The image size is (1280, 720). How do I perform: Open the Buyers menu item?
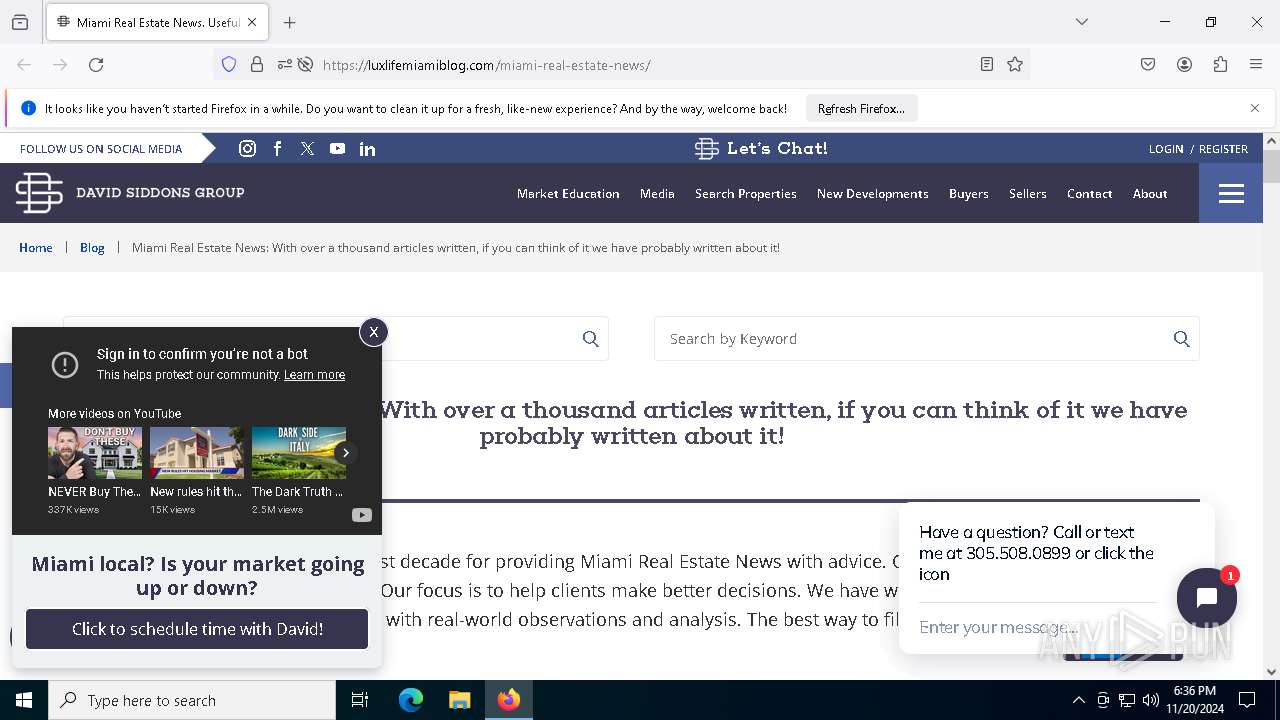pyautogui.click(x=968, y=194)
